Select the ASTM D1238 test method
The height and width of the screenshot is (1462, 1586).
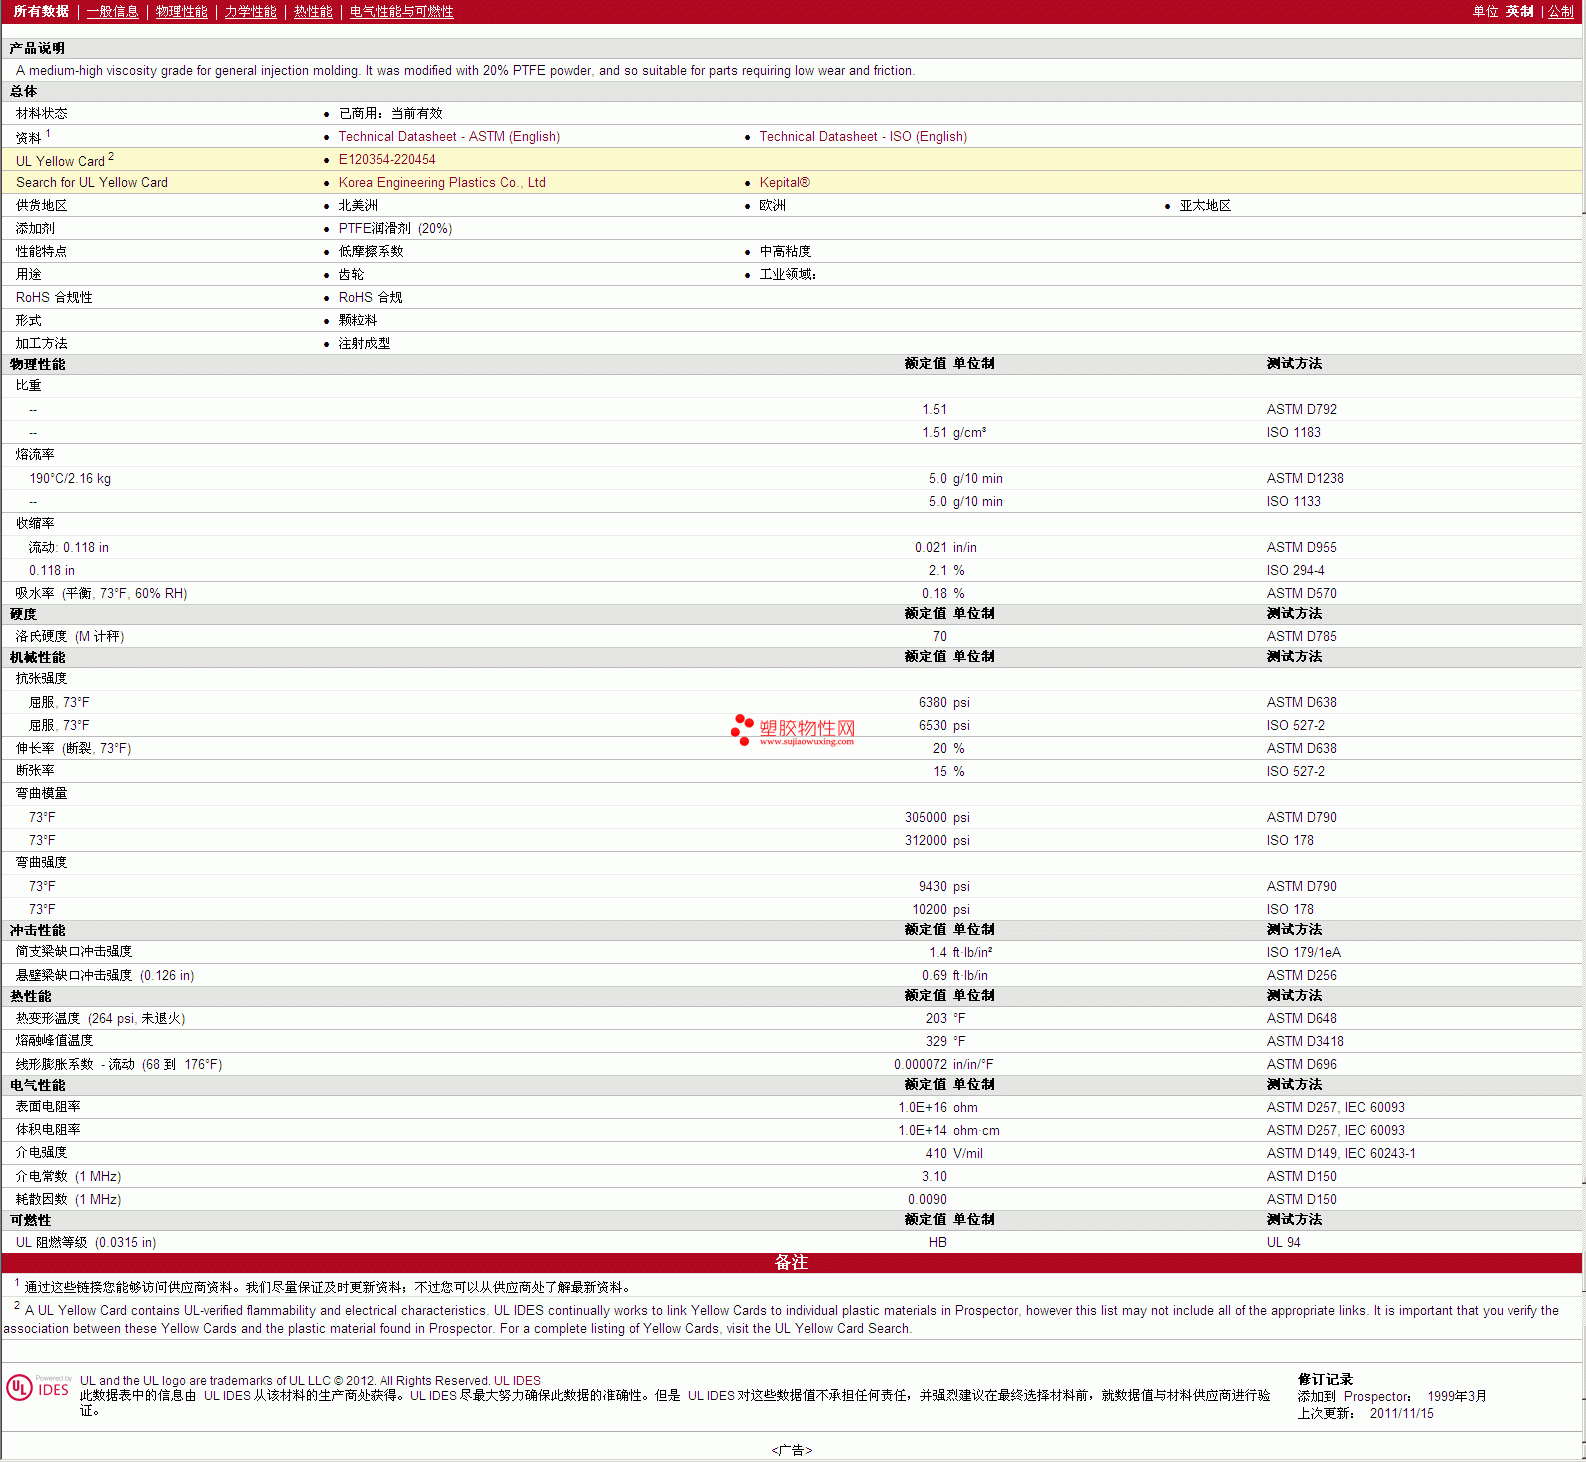(1305, 479)
